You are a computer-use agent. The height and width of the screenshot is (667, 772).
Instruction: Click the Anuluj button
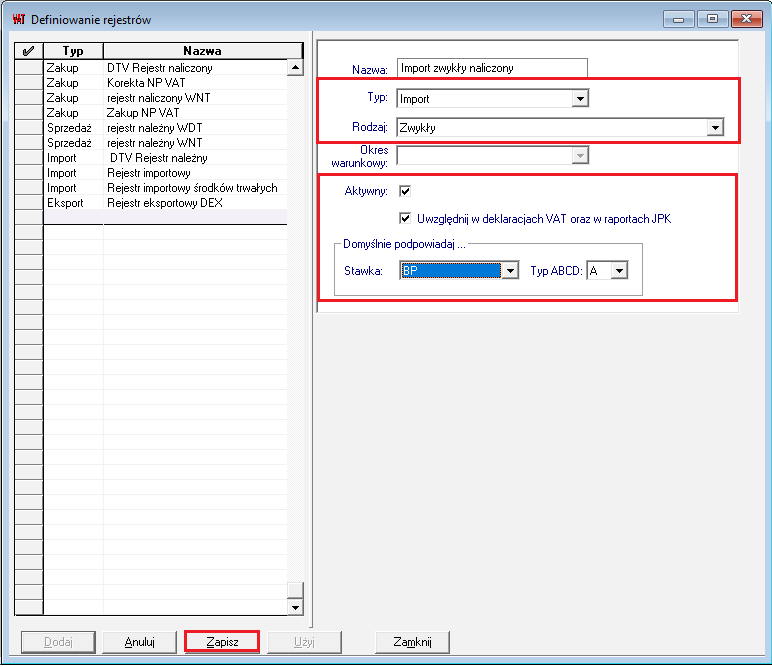click(x=139, y=642)
